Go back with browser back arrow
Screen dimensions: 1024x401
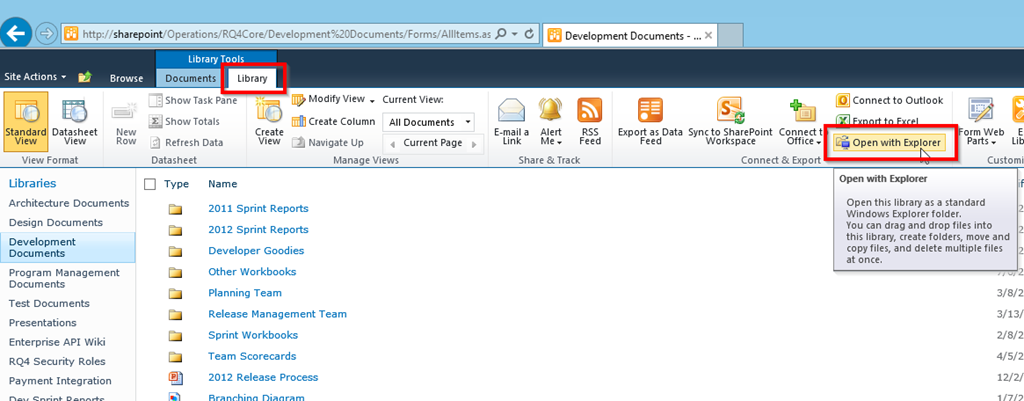click(x=15, y=33)
